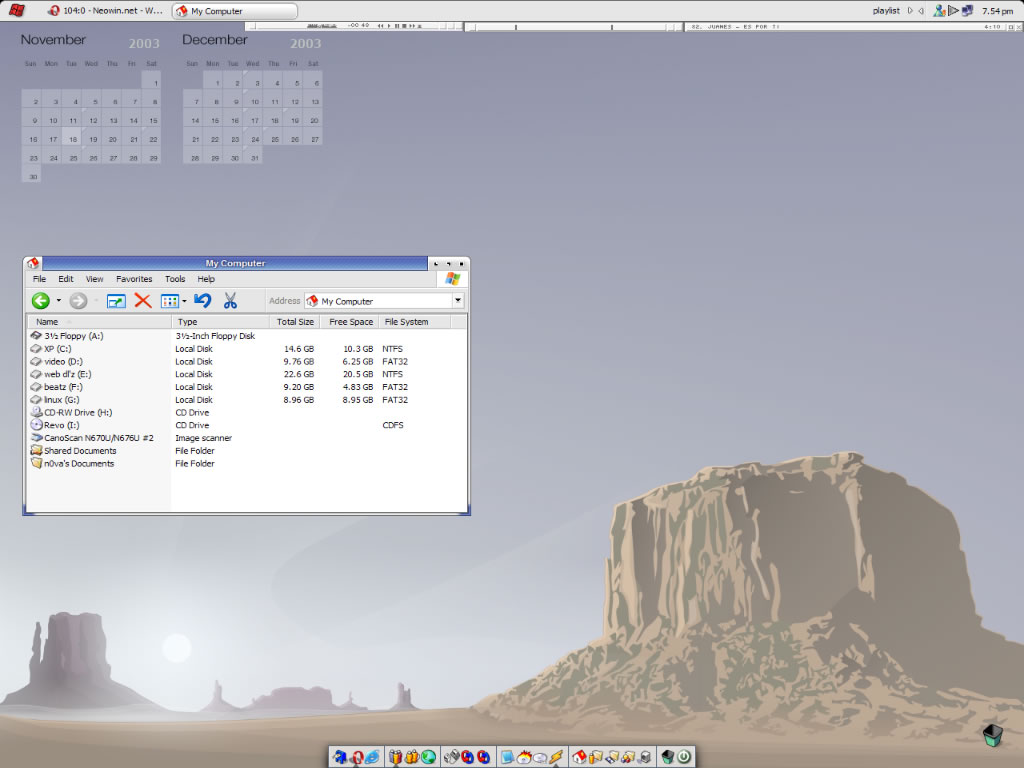Open the Tools menu
The height and width of the screenshot is (768, 1024).
tap(175, 280)
